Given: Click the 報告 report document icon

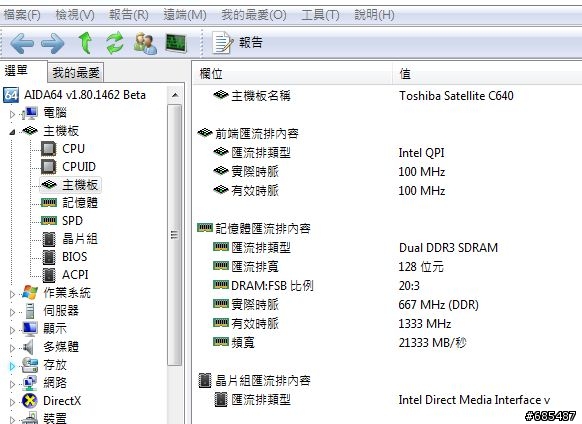Looking at the screenshot, I should coord(223,43).
